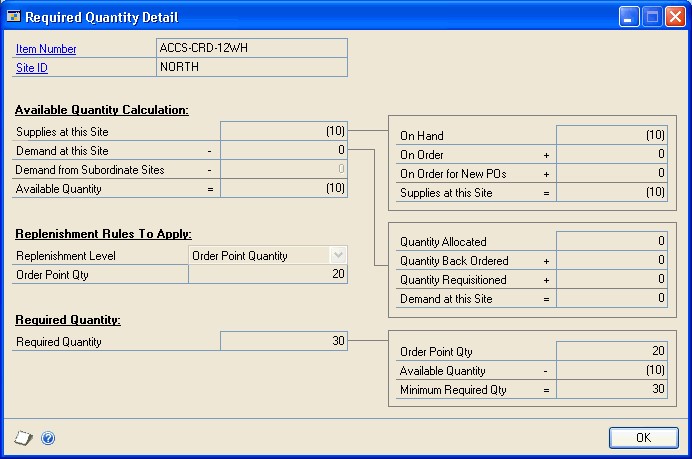Open the Site ID link
The width and height of the screenshot is (692, 459).
point(32,68)
